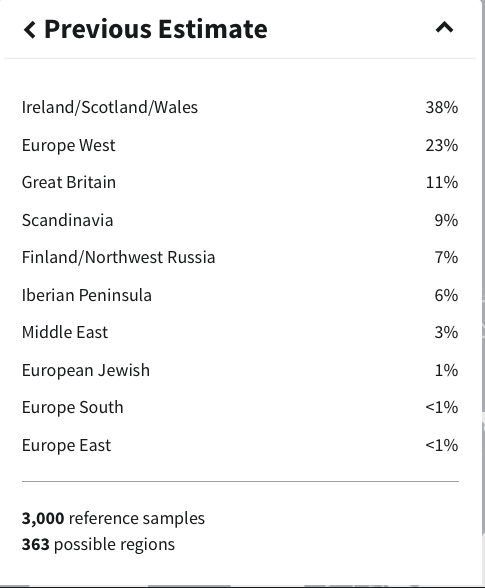Open the Previous Estimate heading

click(156, 29)
